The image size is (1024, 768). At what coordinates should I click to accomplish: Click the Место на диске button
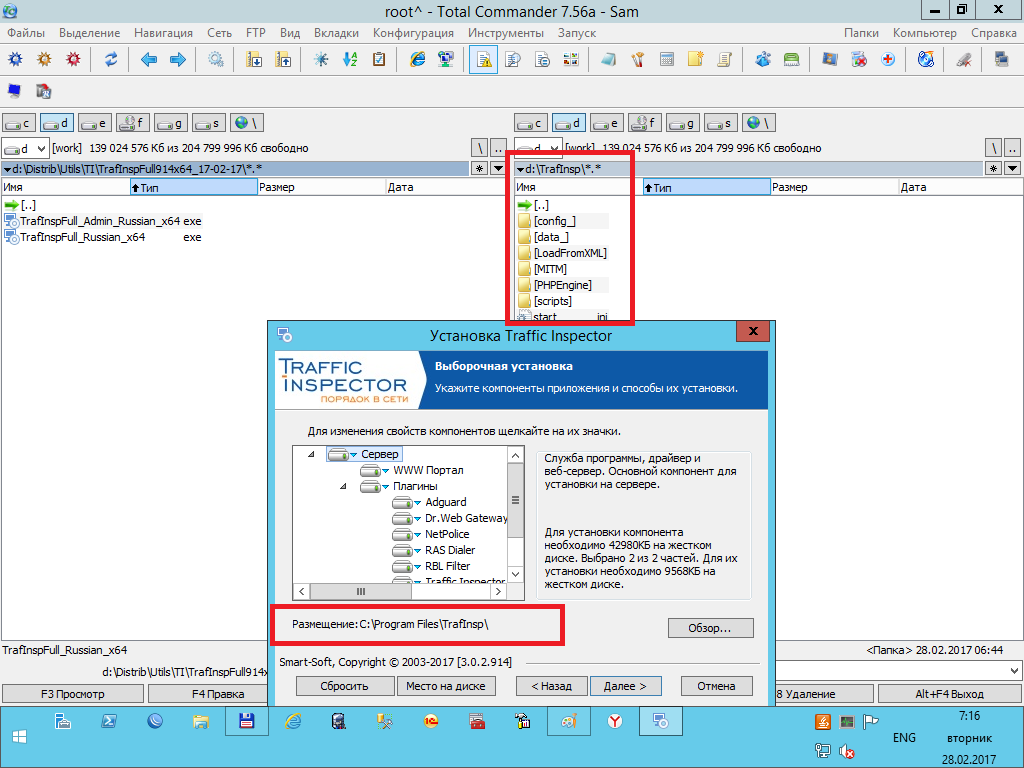445,686
